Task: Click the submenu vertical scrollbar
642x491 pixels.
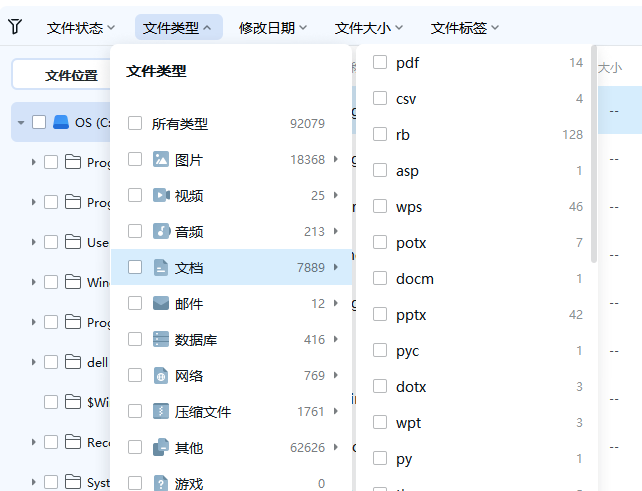Action: (x=594, y=154)
